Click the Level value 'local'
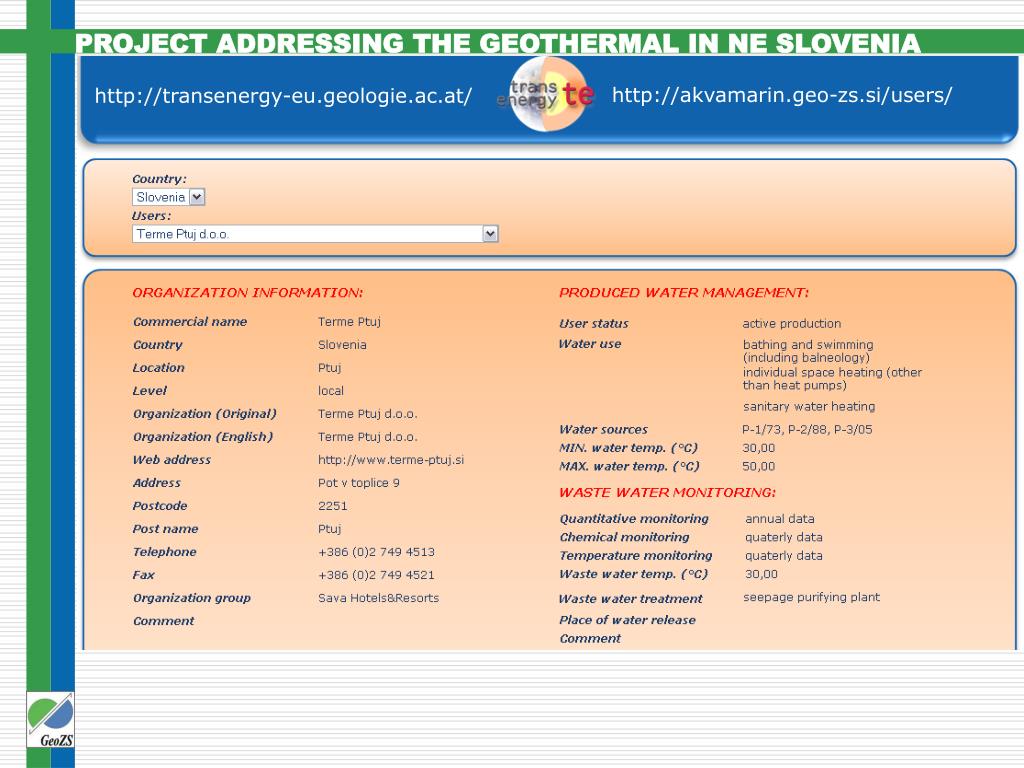Image resolution: width=1024 pixels, height=768 pixels. click(x=330, y=391)
